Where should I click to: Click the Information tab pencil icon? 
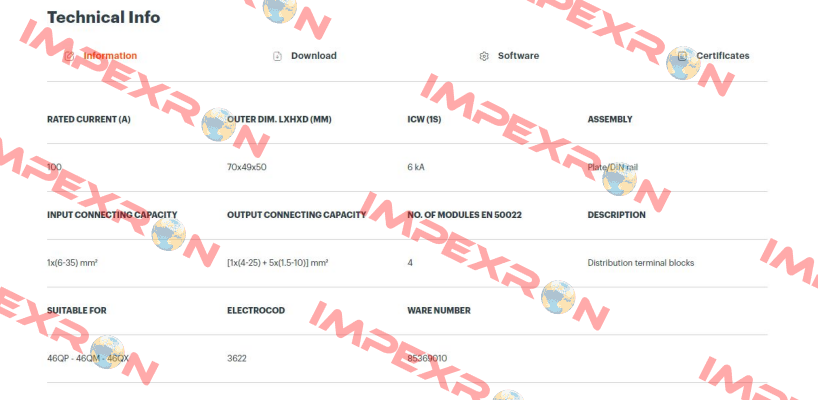click(x=69, y=56)
